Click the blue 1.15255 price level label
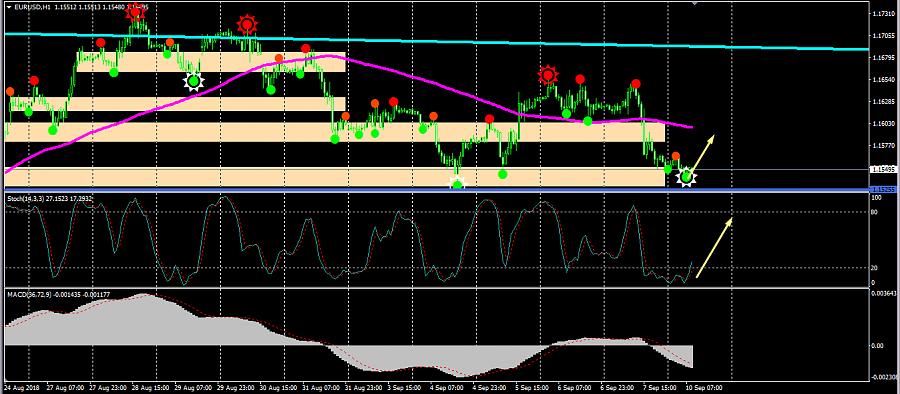 point(884,189)
